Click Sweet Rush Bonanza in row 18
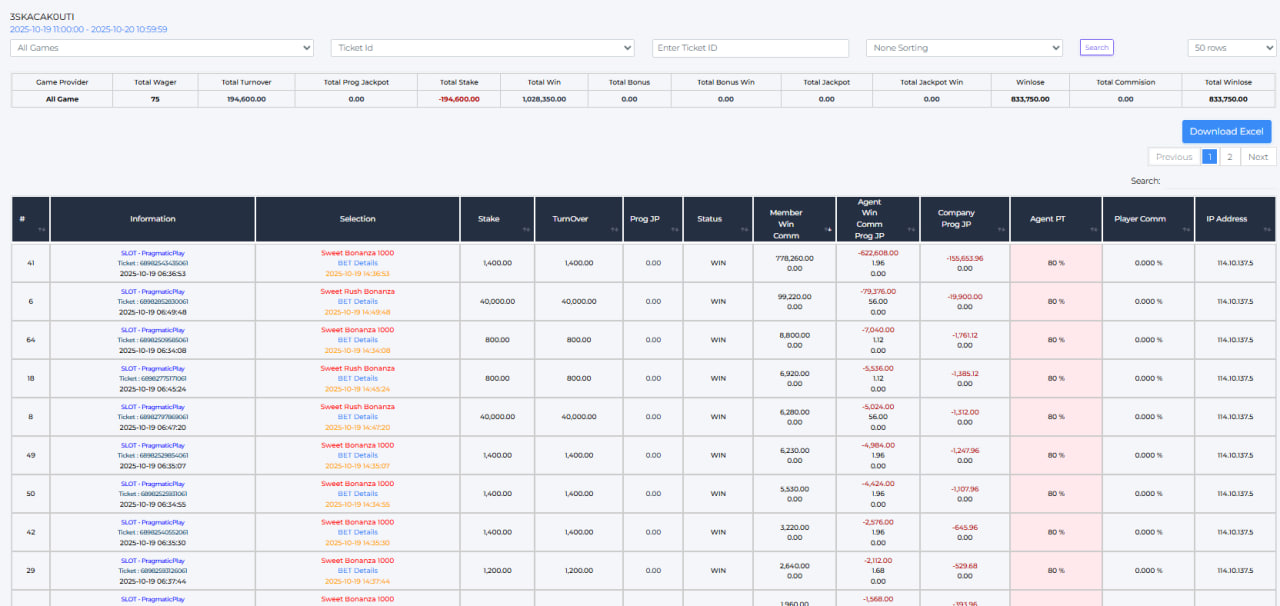This screenshot has width=1280, height=606. [358, 368]
